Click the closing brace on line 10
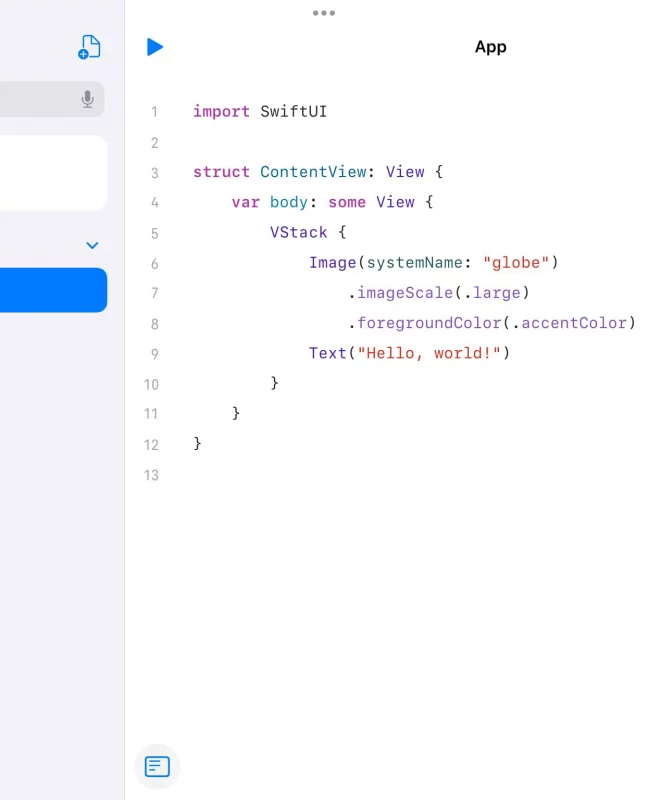Screen dimensions: 648x800 point(275,383)
